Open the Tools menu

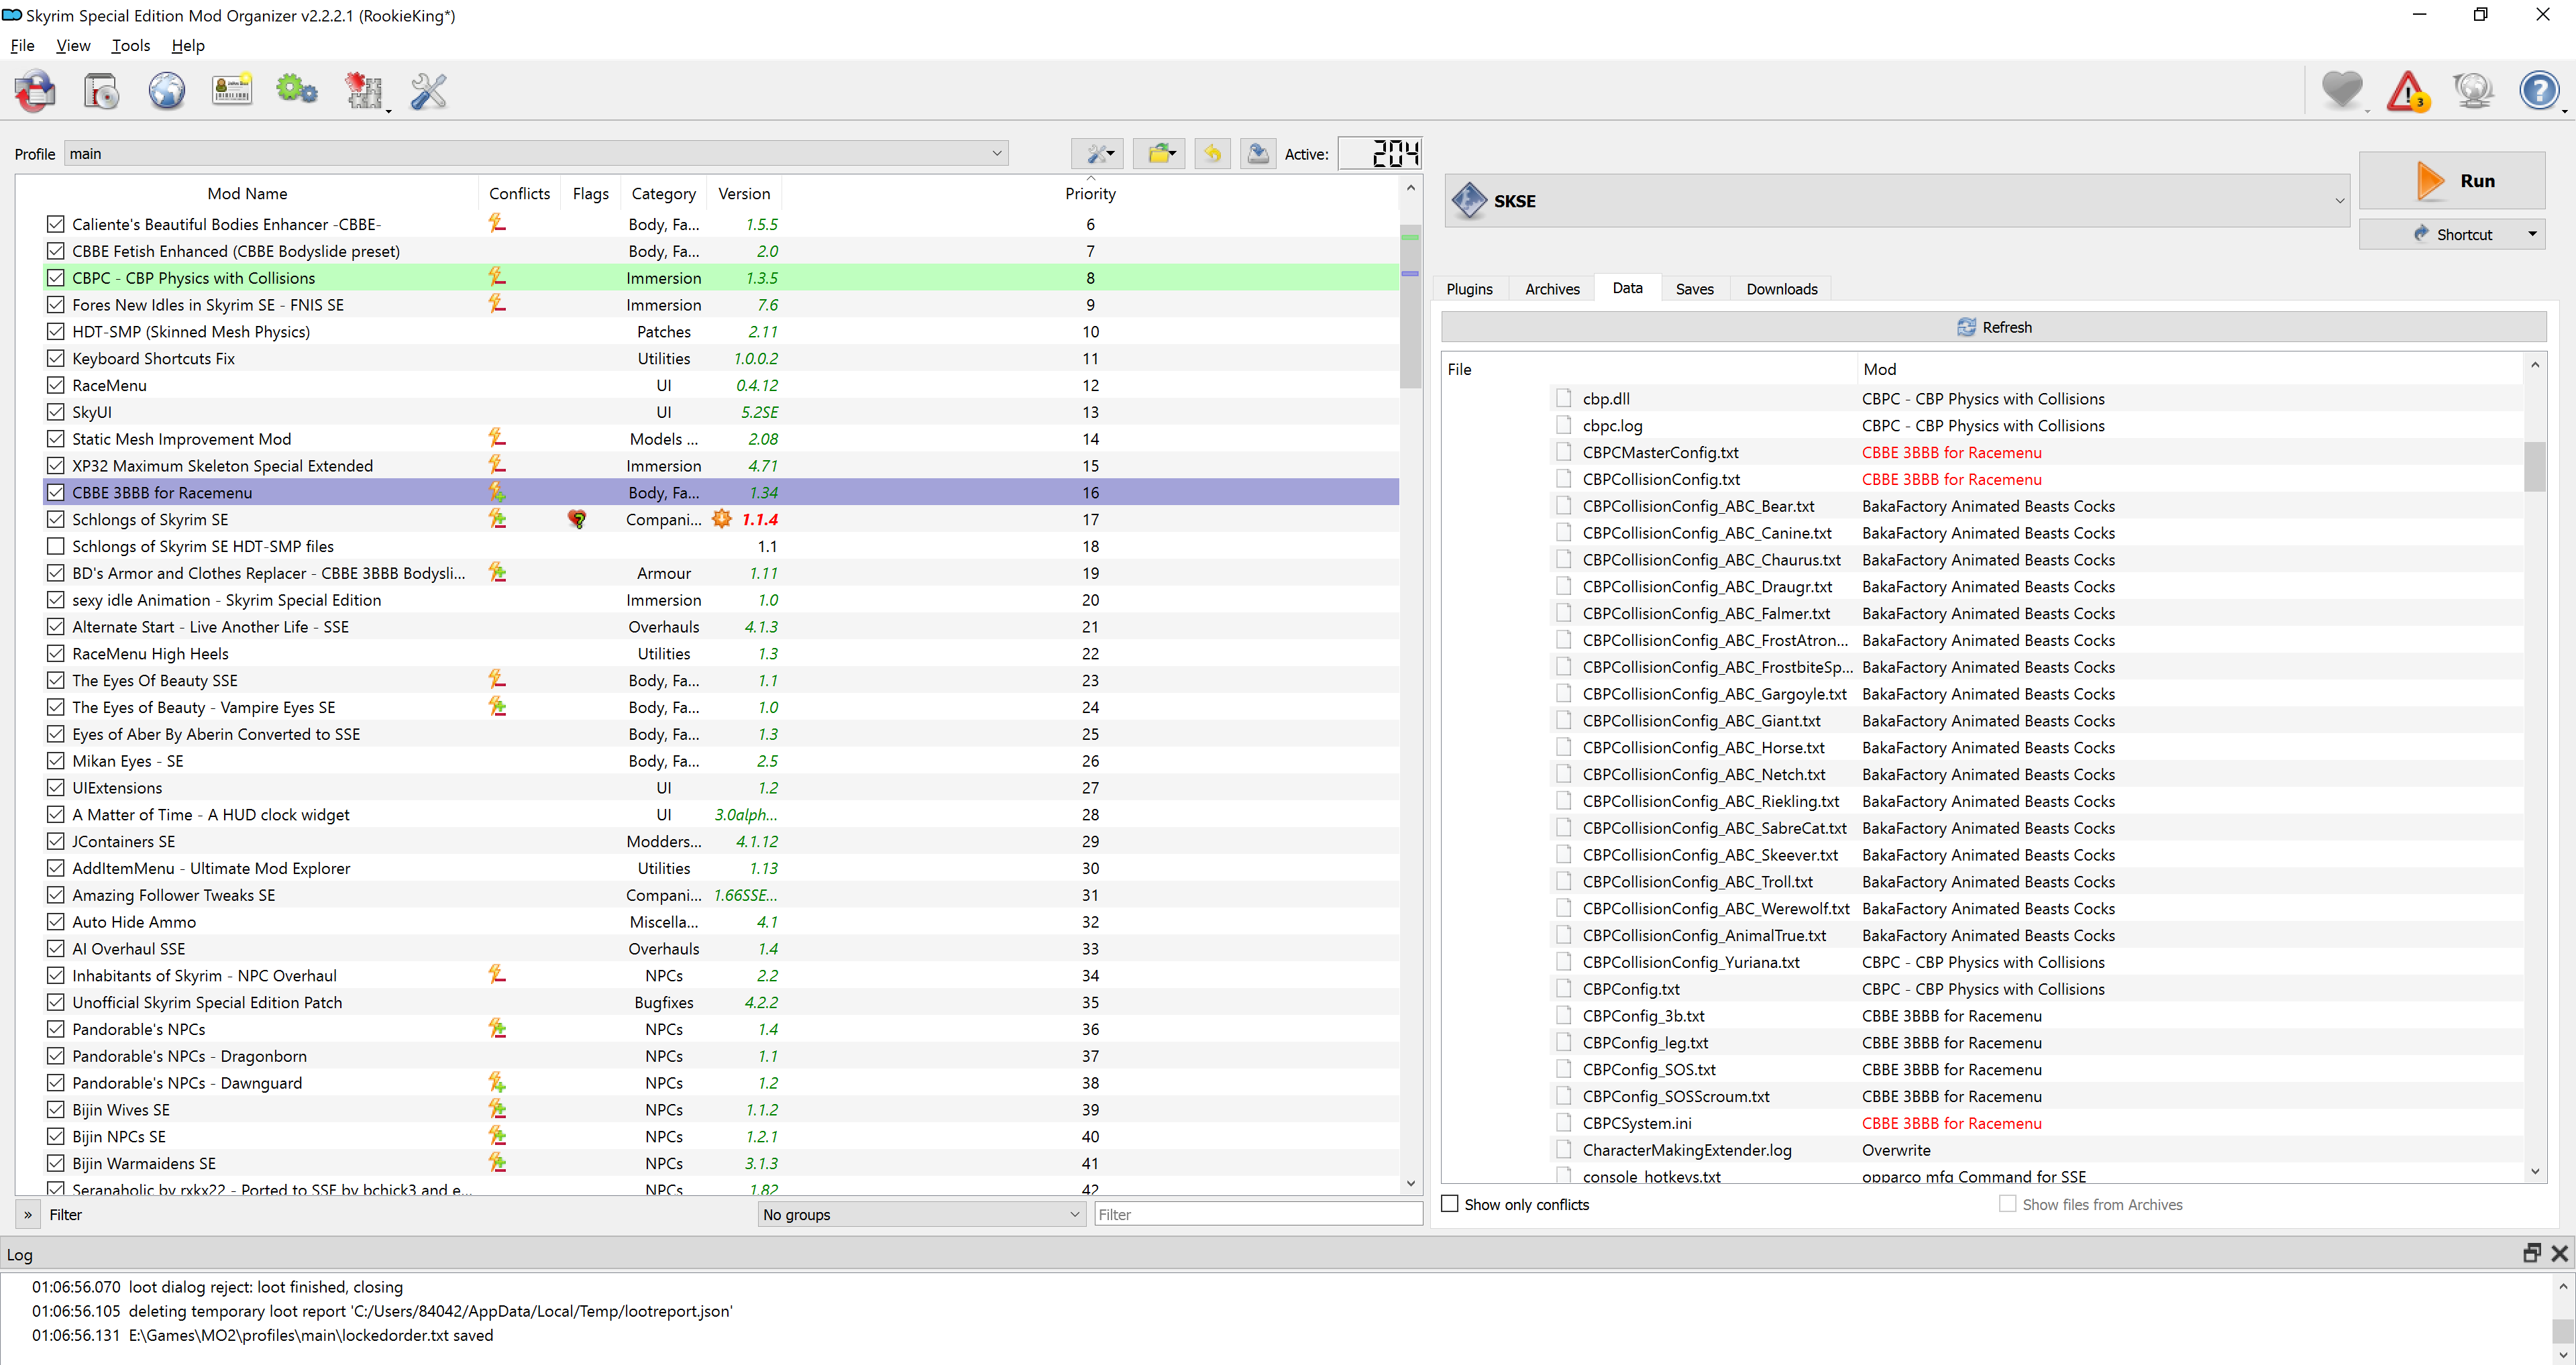tap(131, 45)
